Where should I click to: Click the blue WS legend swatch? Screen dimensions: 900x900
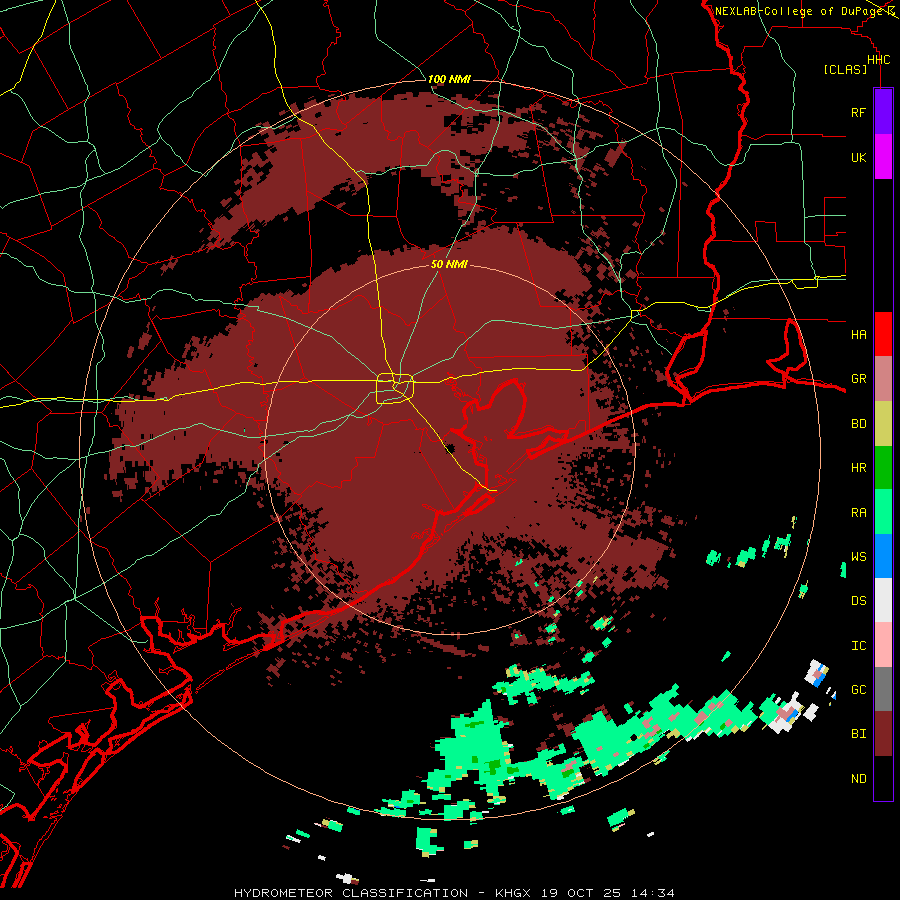point(883,556)
